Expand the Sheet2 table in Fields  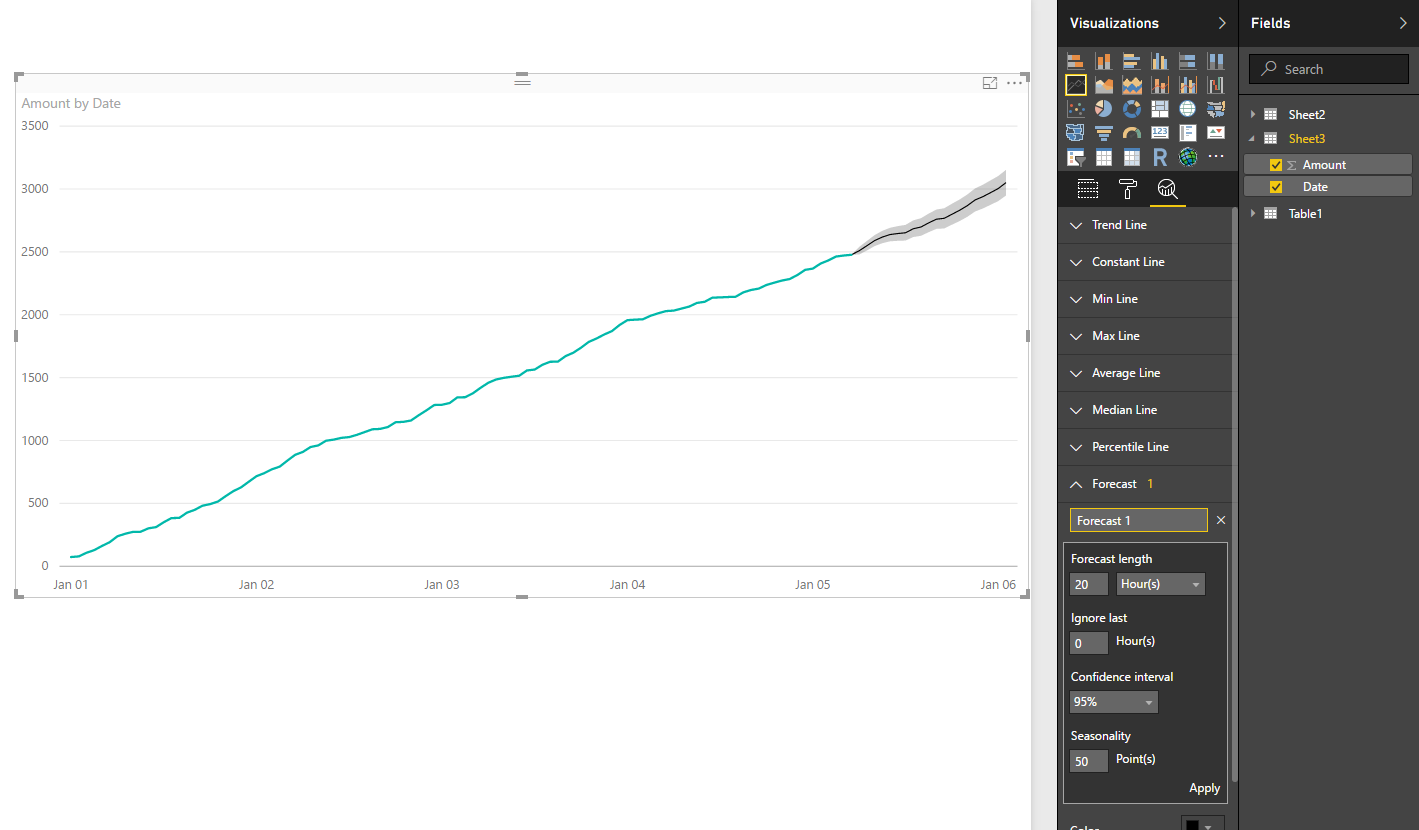1252,115
